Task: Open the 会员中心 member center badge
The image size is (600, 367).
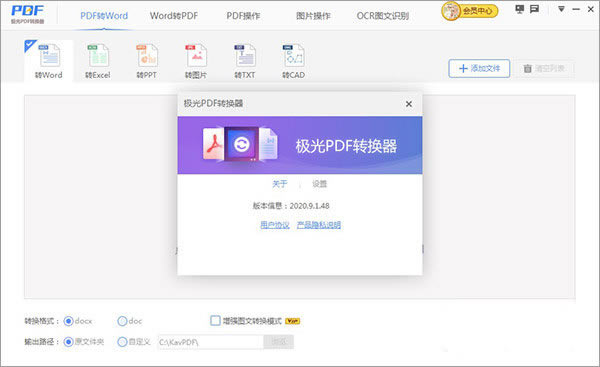Action: 470,11
